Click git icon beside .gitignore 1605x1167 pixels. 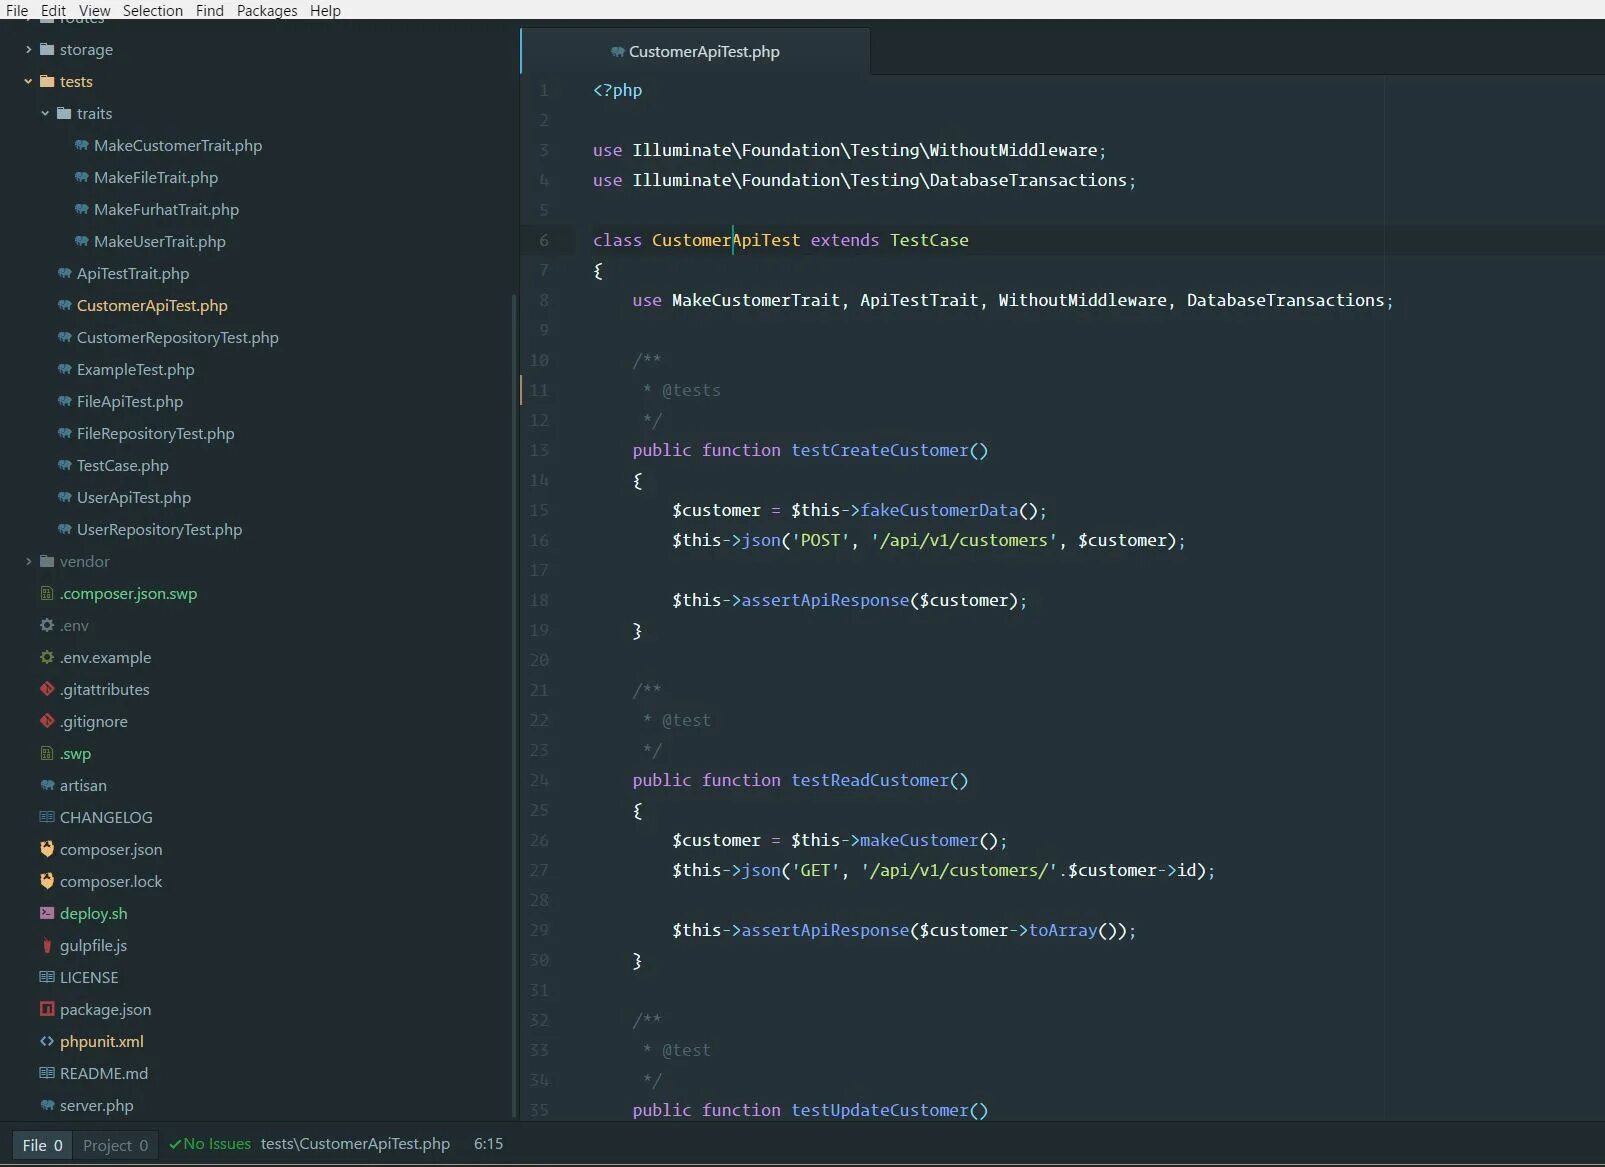tap(47, 721)
